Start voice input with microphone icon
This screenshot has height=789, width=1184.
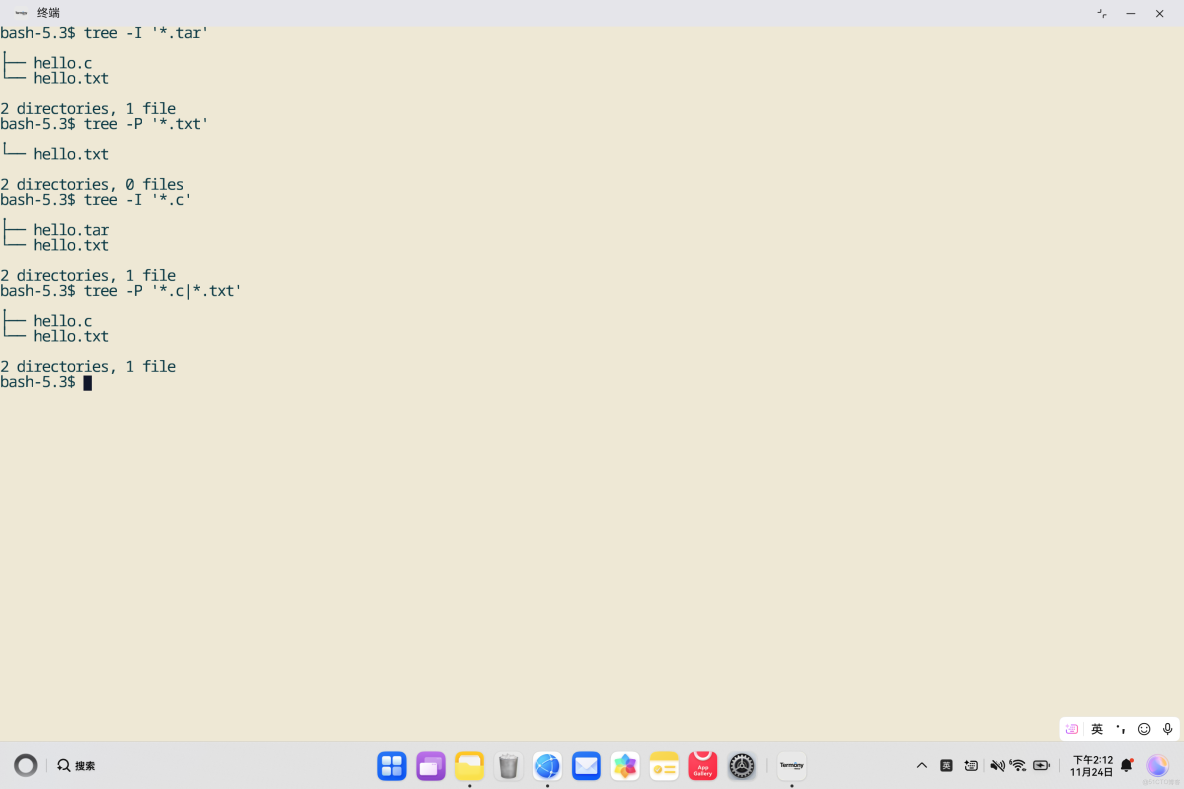tap(1167, 729)
